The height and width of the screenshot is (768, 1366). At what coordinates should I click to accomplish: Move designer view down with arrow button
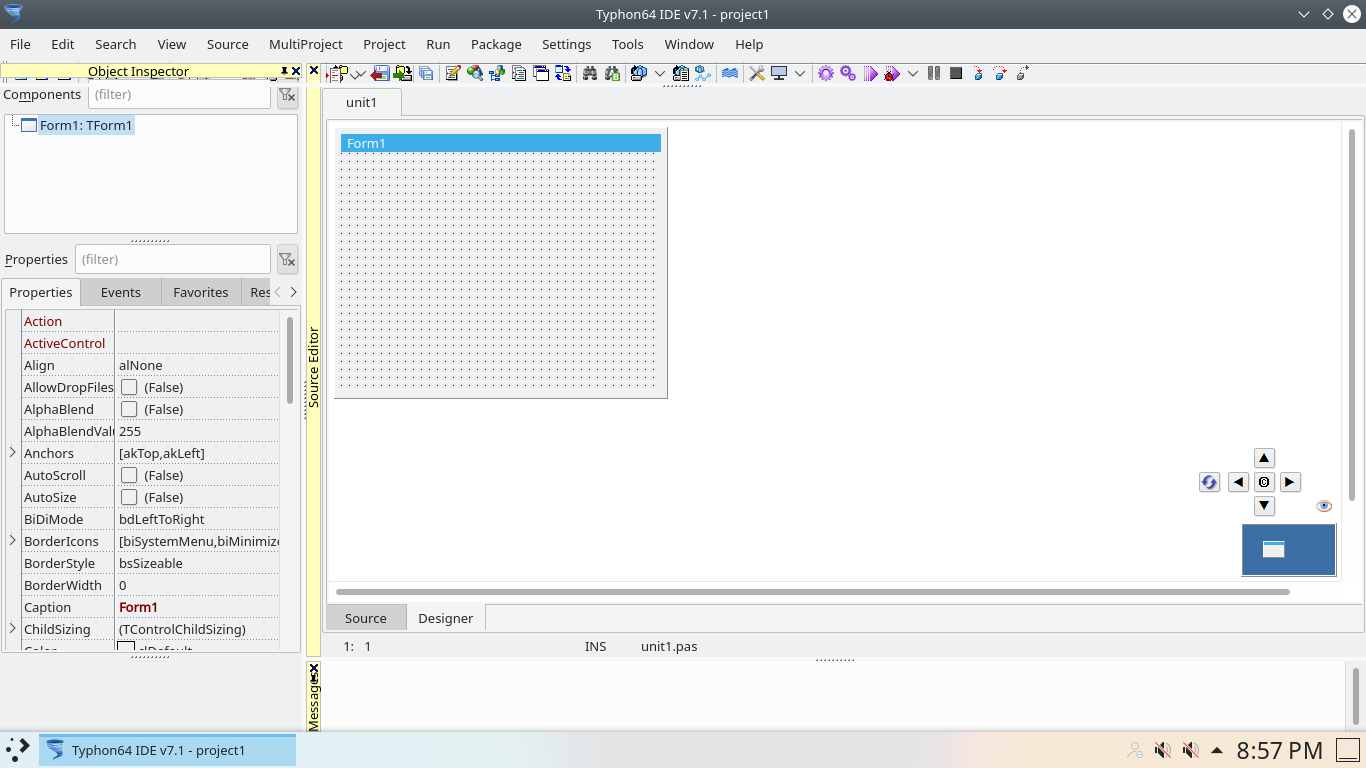[x=1264, y=506]
